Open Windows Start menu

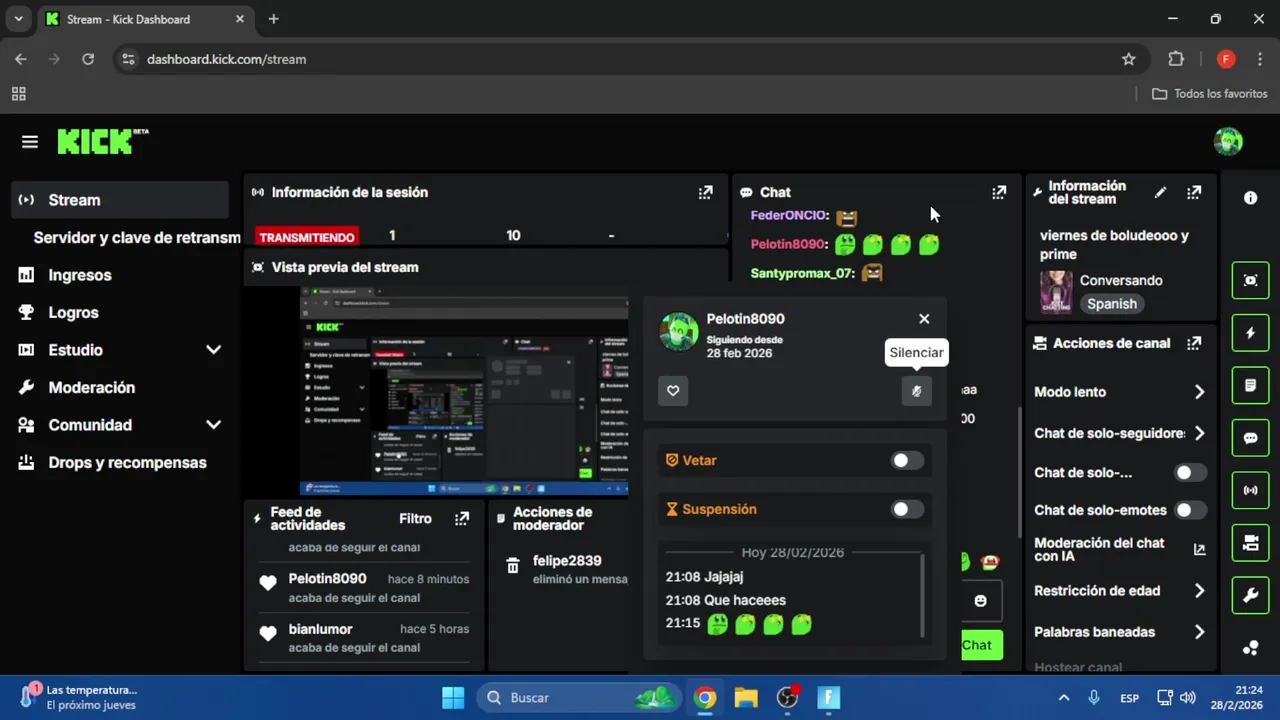coord(453,697)
